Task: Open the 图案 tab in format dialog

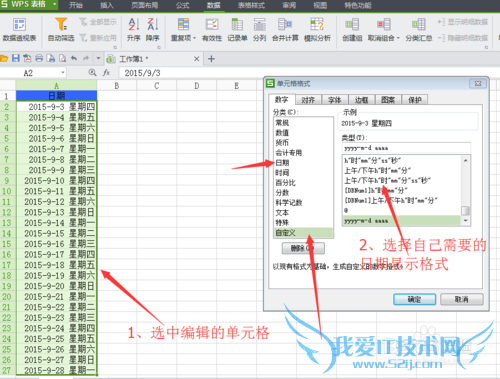Action: [x=388, y=100]
